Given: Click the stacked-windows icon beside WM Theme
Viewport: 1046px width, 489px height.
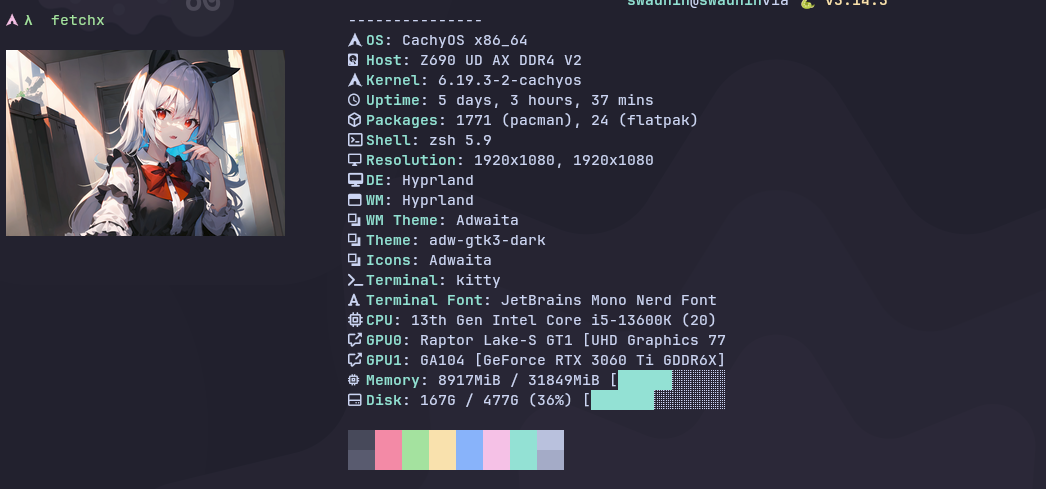Looking at the screenshot, I should [x=354, y=220].
